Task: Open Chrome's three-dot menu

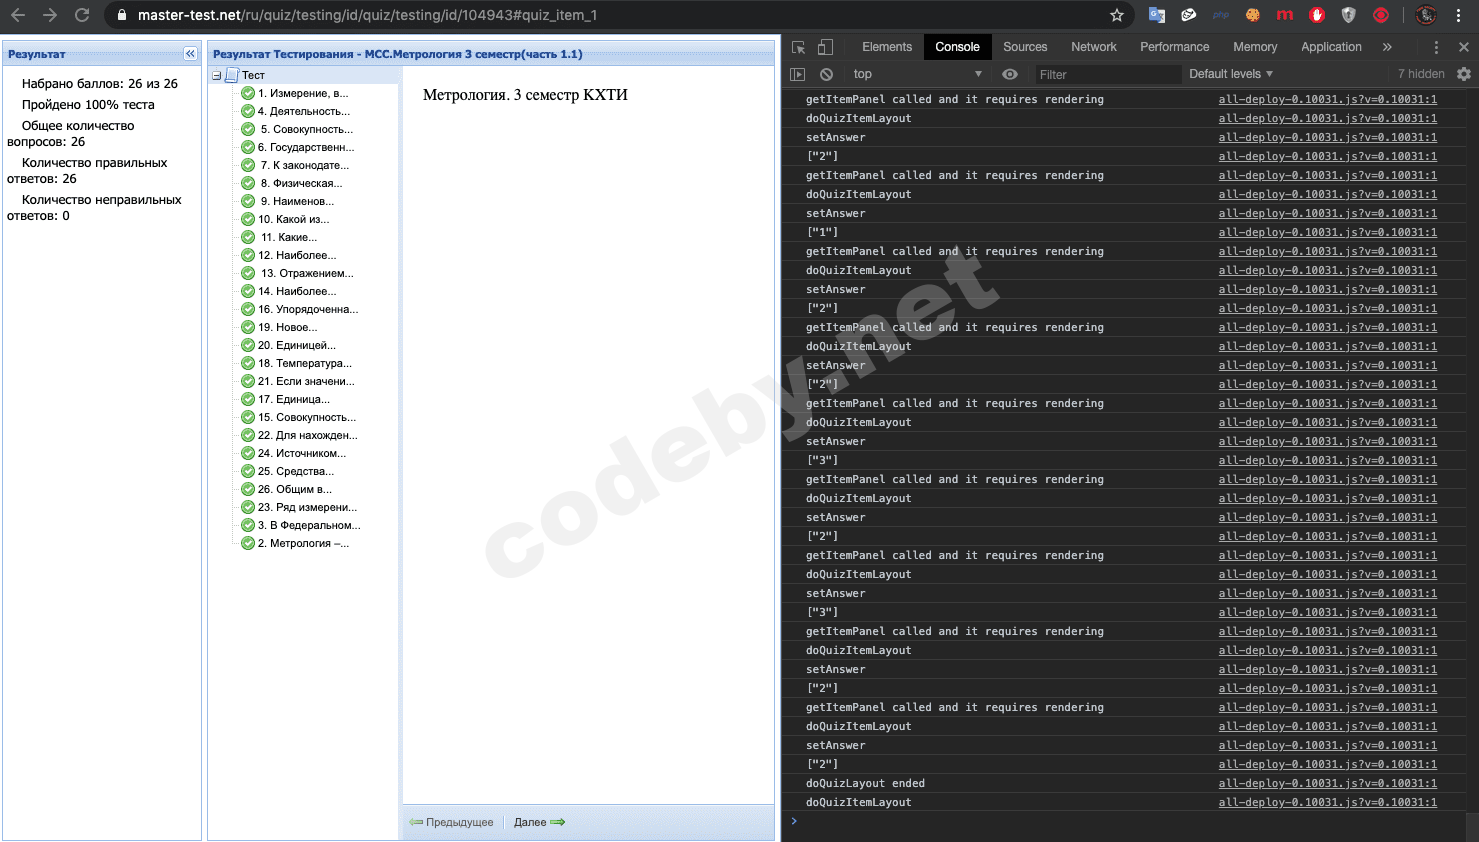Action: tap(1459, 15)
